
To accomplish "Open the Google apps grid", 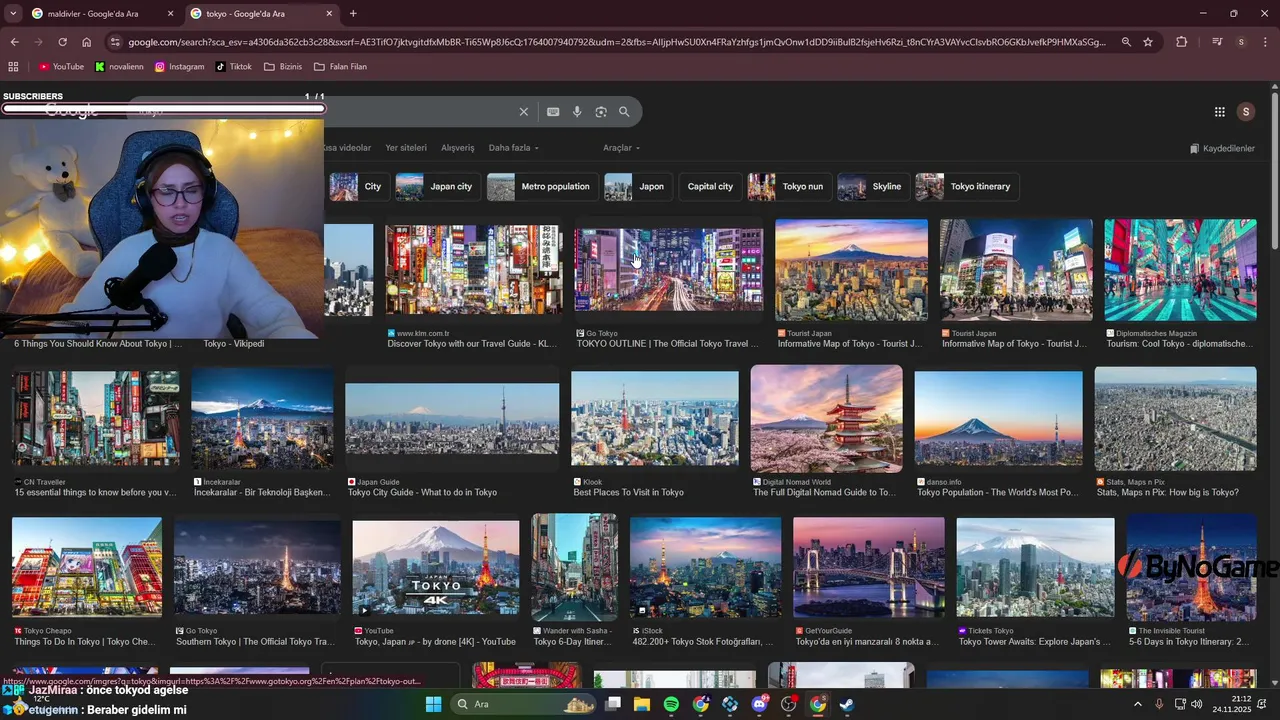I will [1220, 112].
